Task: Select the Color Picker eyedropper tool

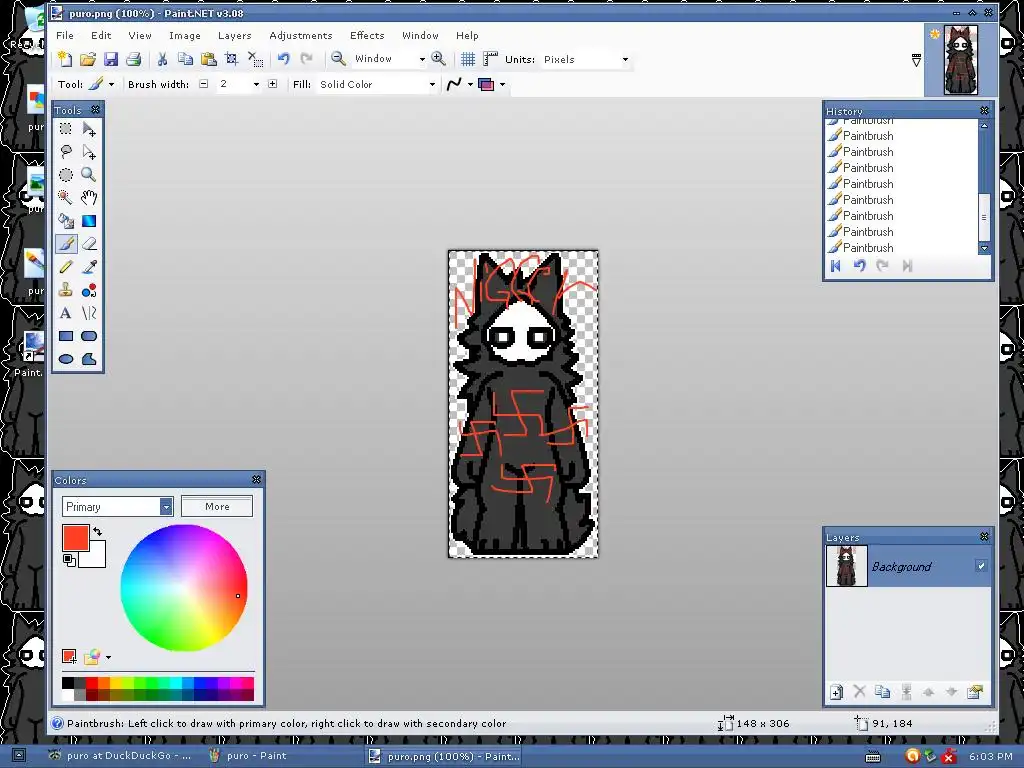Action: (x=89, y=266)
